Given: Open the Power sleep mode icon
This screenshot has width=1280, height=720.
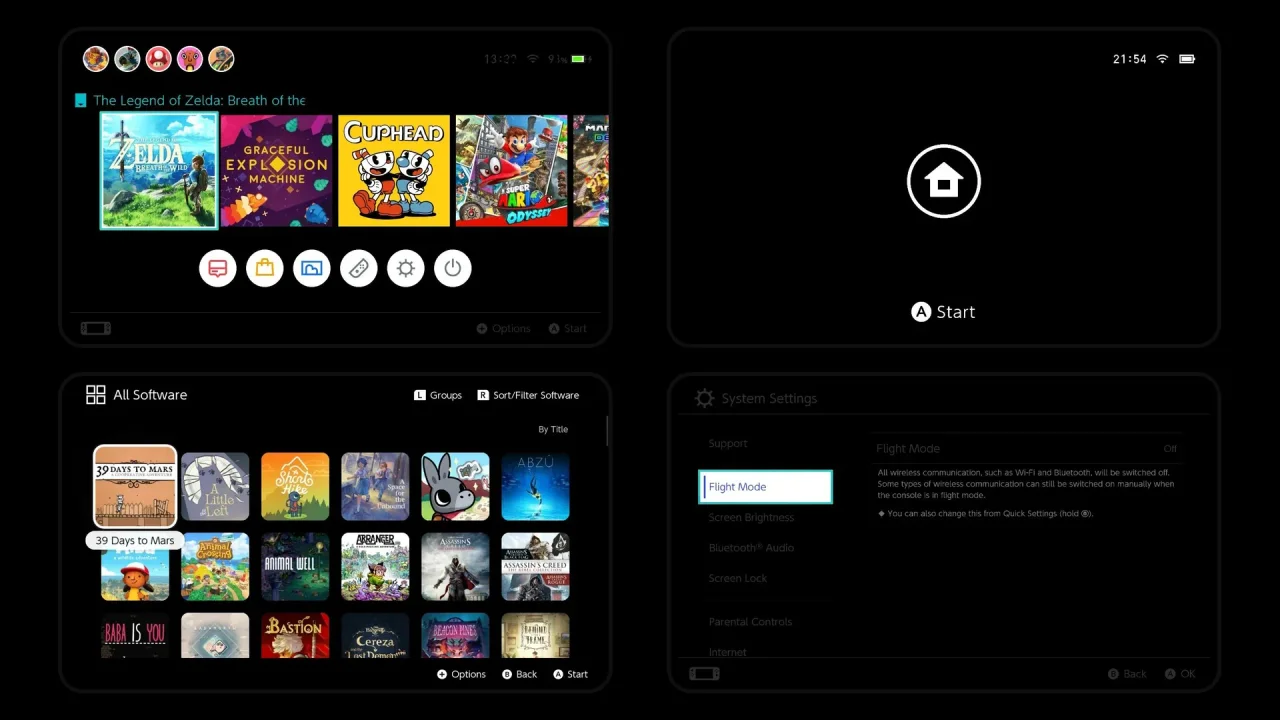Looking at the screenshot, I should pos(453,268).
